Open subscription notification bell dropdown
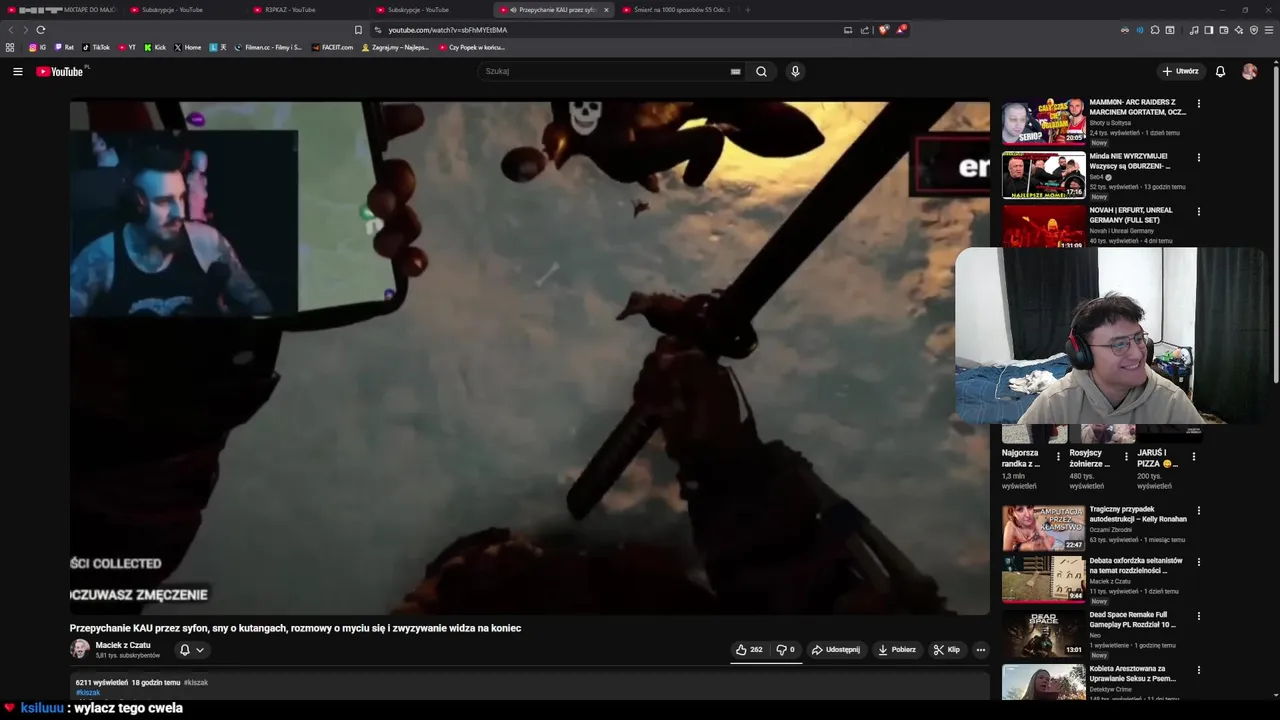The width and height of the screenshot is (1280, 720). [x=191, y=649]
